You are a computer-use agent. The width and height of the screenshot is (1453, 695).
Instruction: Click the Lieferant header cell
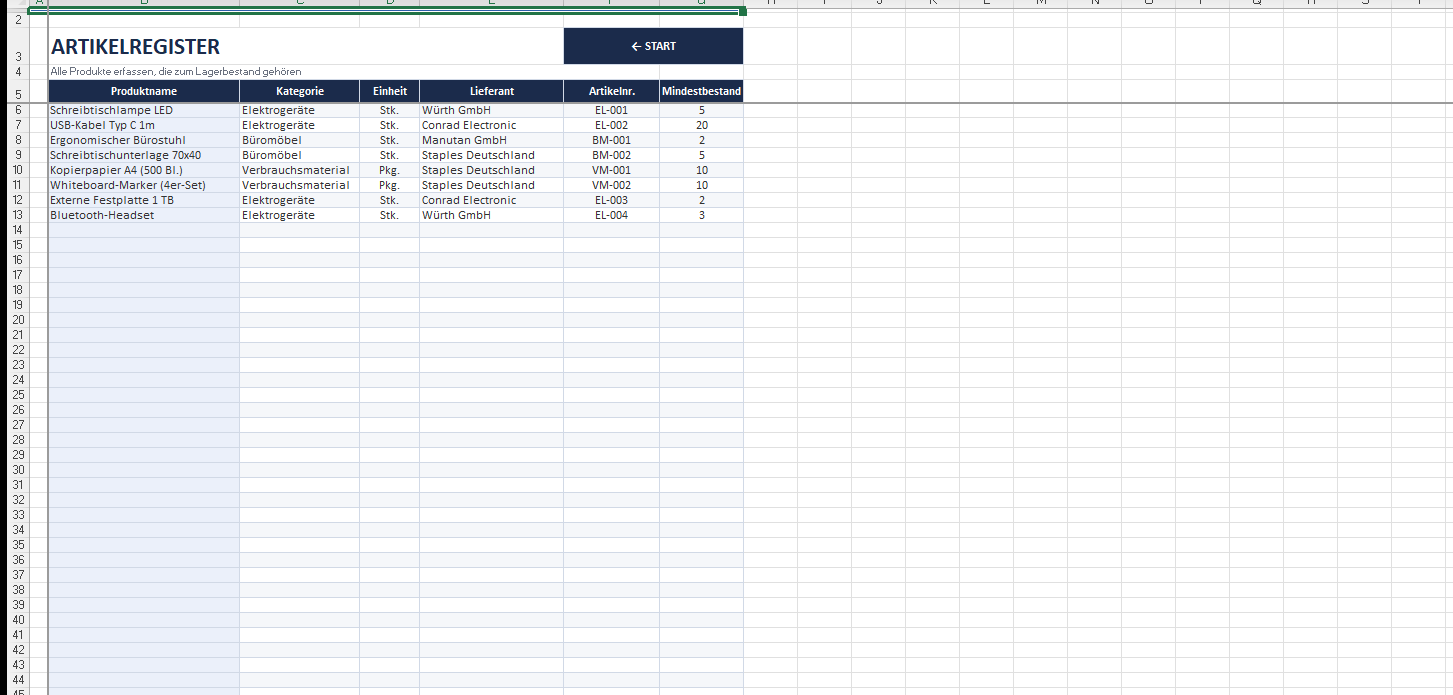click(x=491, y=91)
